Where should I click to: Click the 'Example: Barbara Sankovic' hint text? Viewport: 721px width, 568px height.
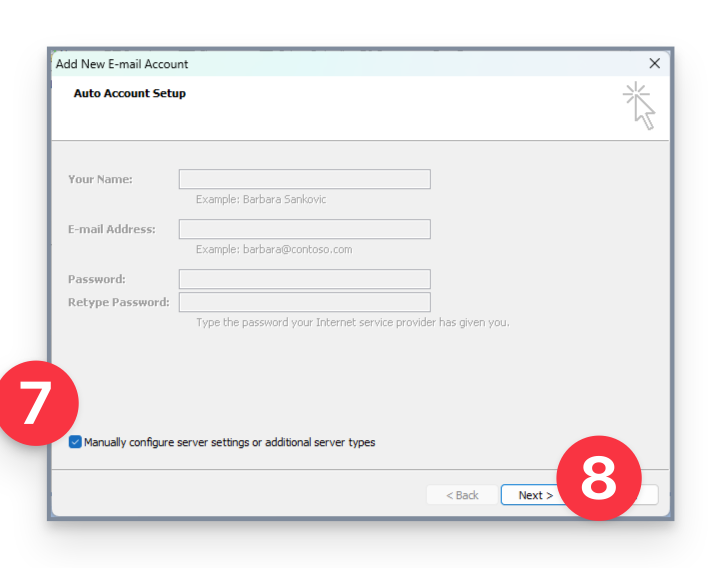tap(261, 199)
